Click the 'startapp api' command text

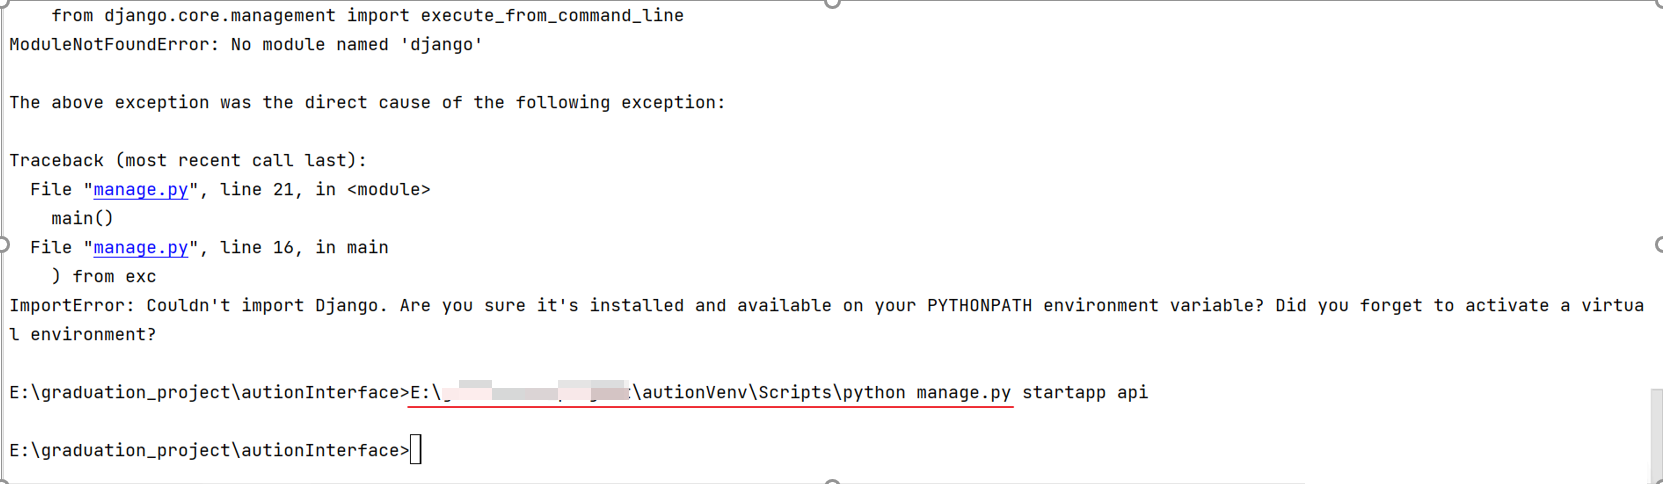pyautogui.click(x=1085, y=393)
